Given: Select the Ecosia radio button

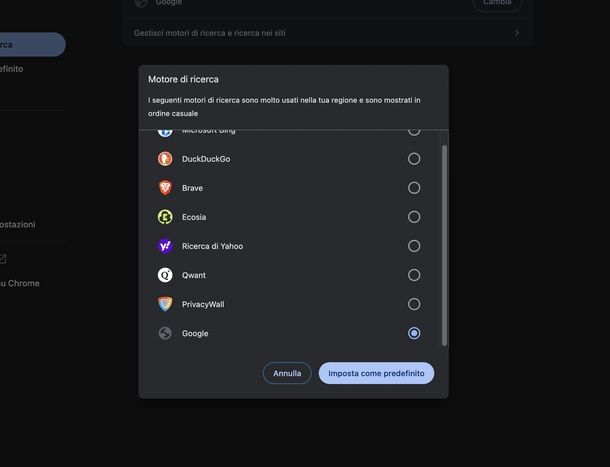Looking at the screenshot, I should 414,217.
